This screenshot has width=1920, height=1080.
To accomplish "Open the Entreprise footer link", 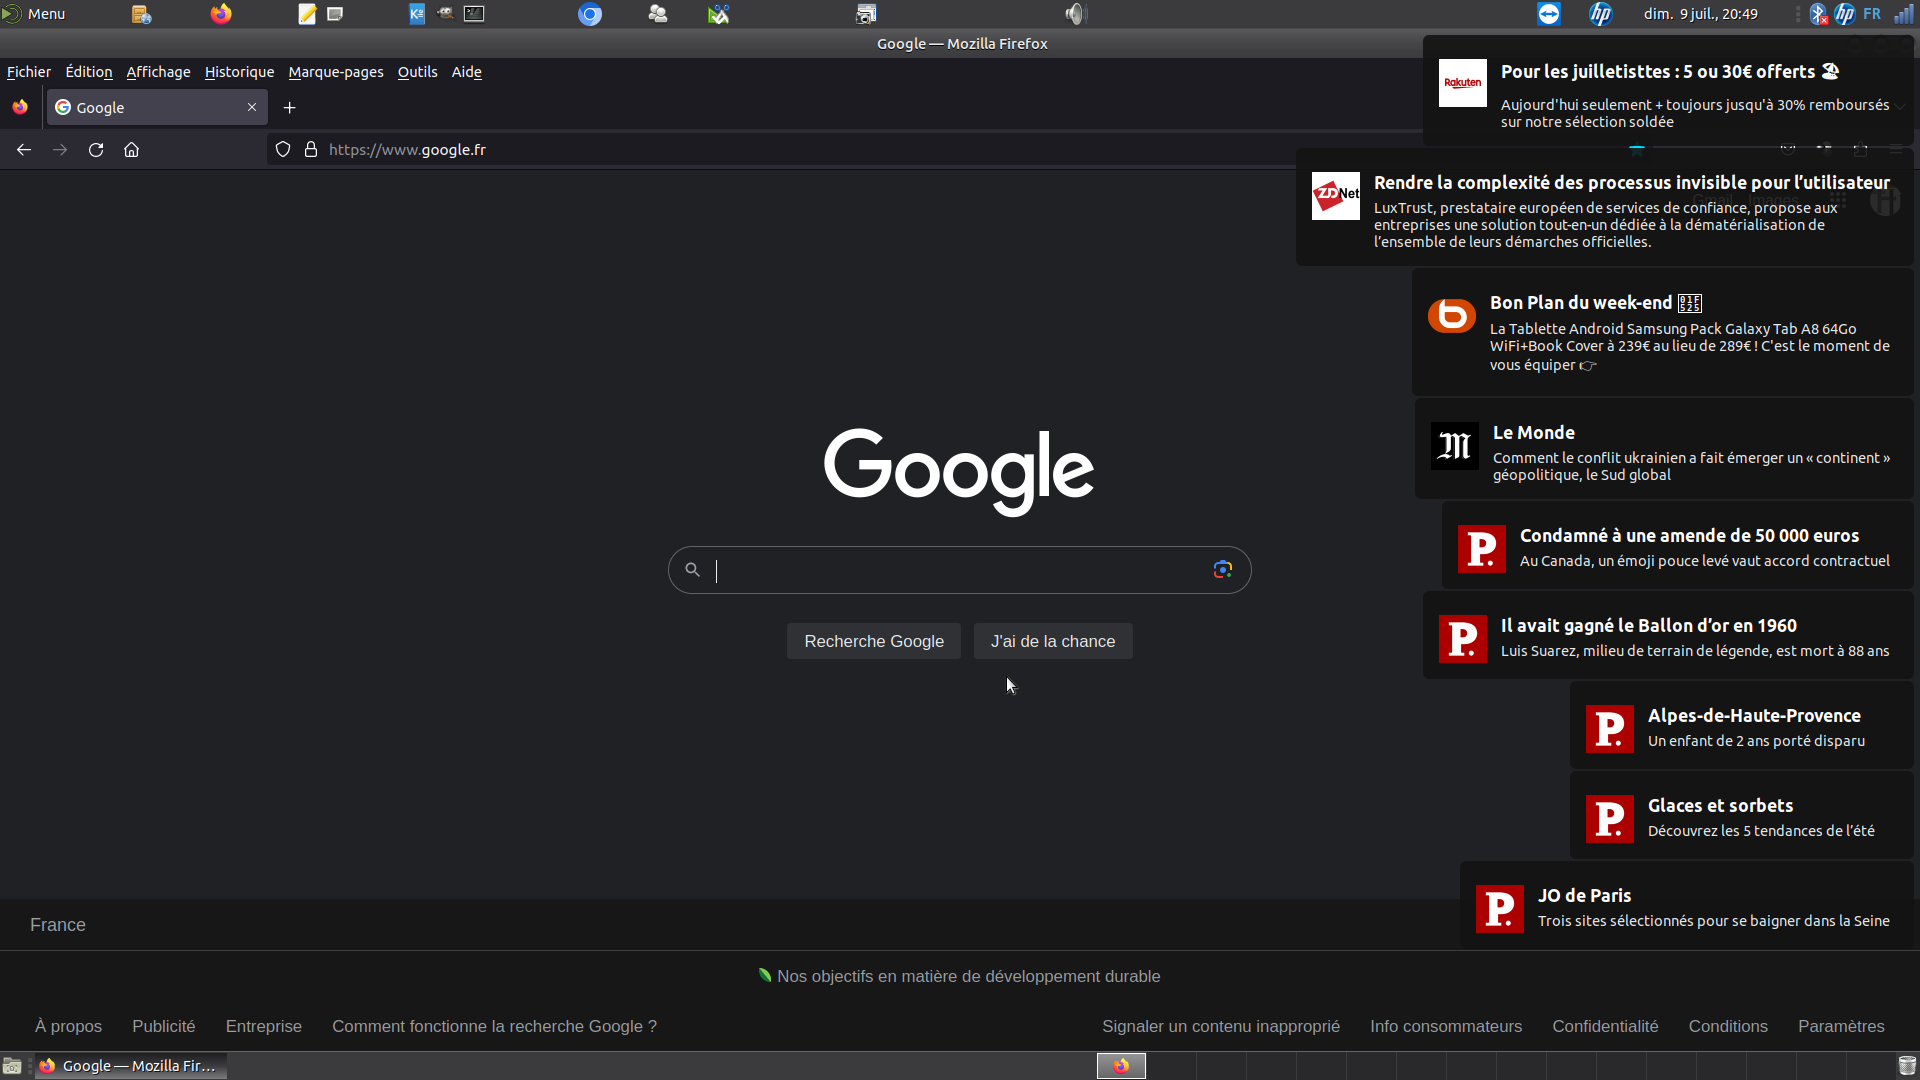I will coord(264,1026).
